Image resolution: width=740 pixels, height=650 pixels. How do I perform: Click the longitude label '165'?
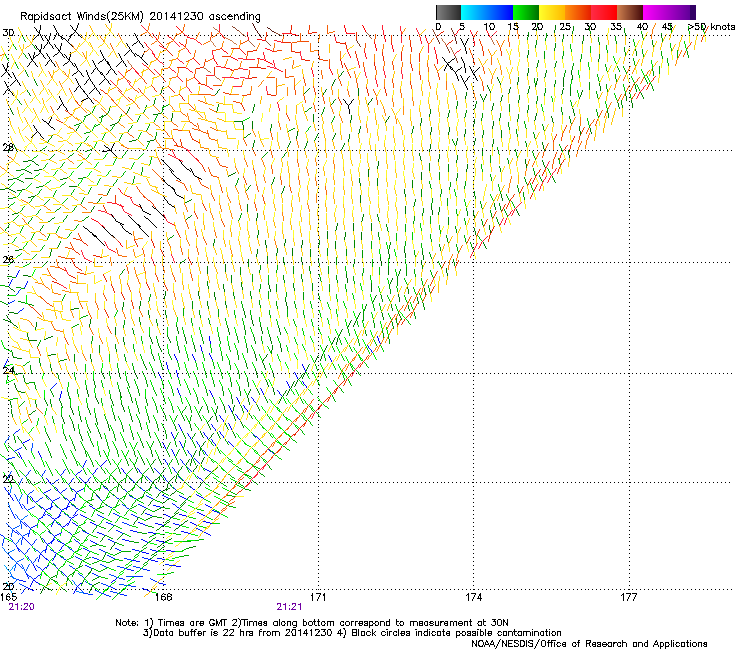pyautogui.click(x=8, y=597)
